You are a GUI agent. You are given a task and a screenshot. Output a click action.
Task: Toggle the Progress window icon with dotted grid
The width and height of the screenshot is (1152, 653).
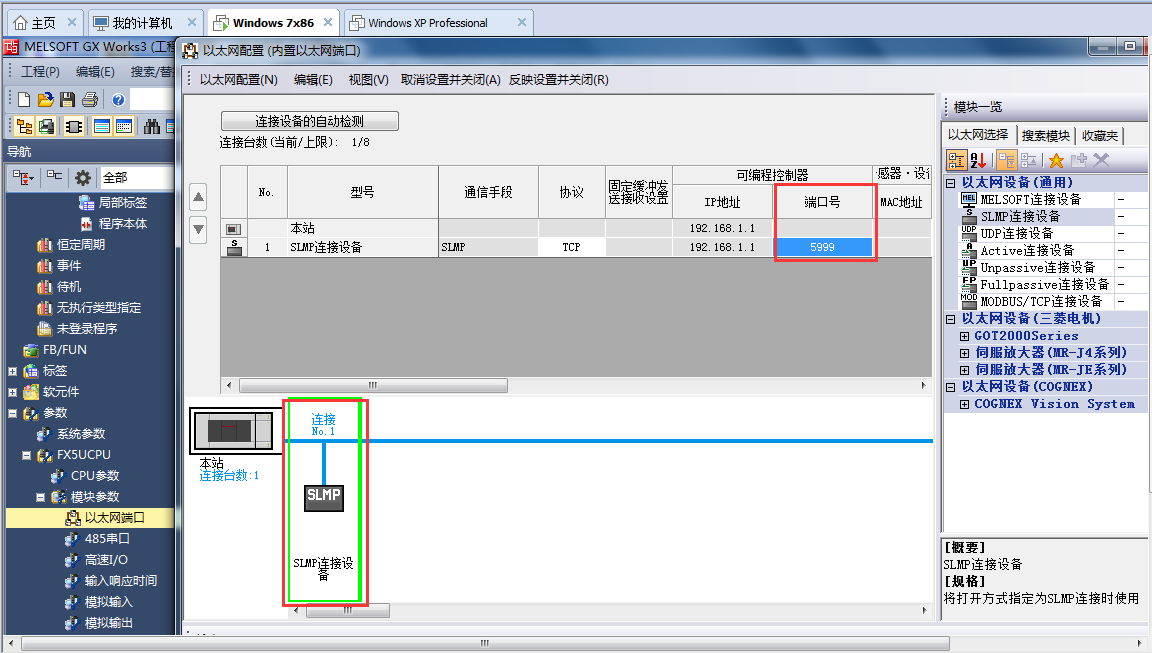click(123, 126)
